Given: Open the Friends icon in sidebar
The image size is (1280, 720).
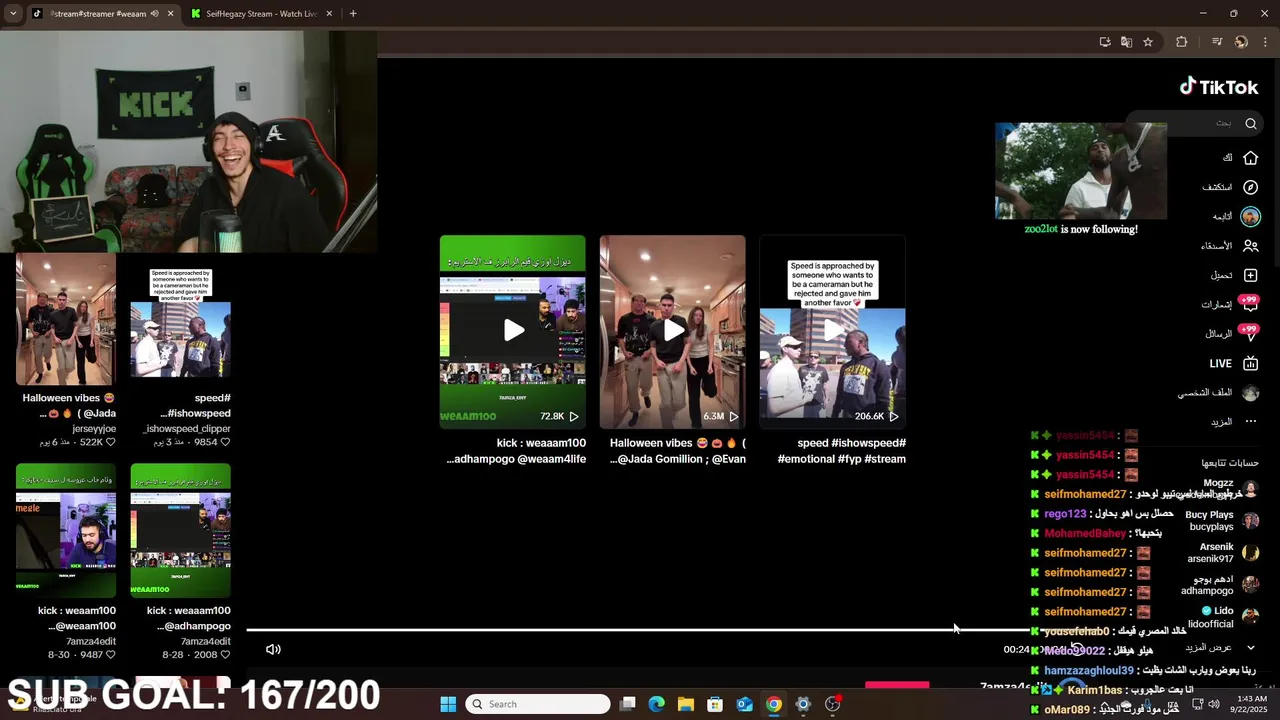Looking at the screenshot, I should click(x=1250, y=246).
